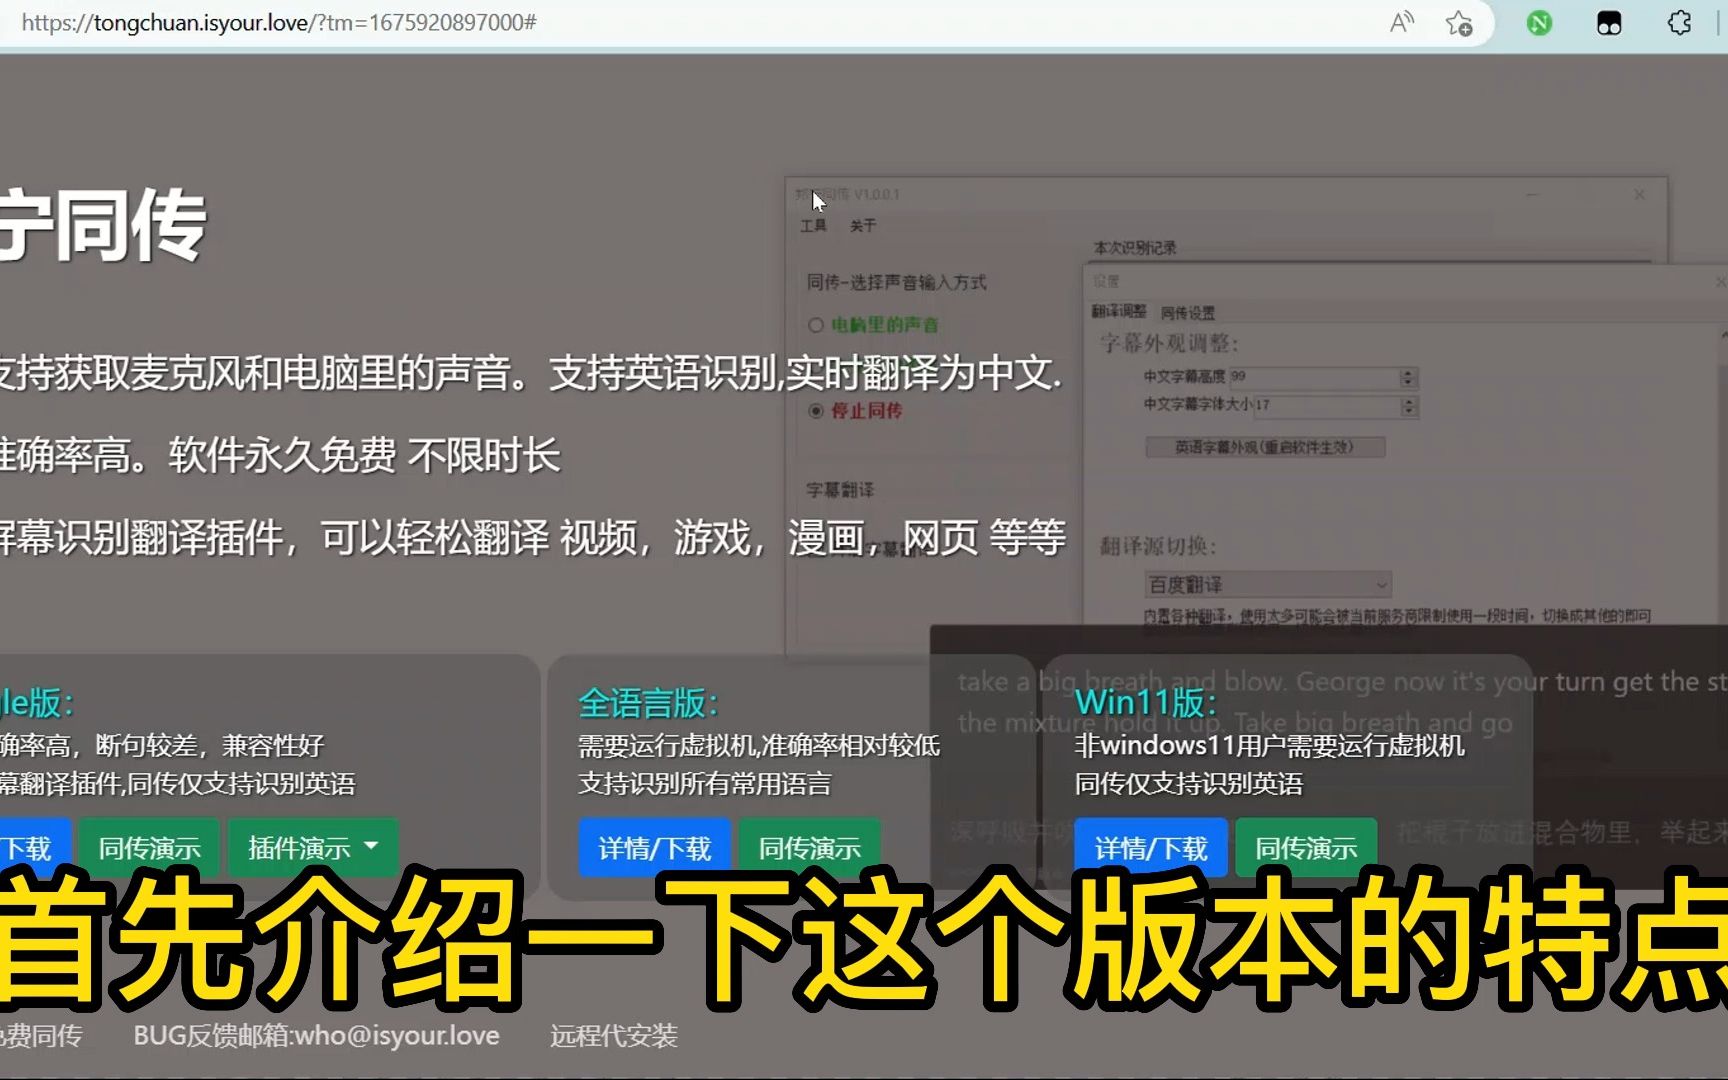The image size is (1728, 1080).
Task: Open 工具 menu in app screenshot
Action: pyautogui.click(x=813, y=226)
